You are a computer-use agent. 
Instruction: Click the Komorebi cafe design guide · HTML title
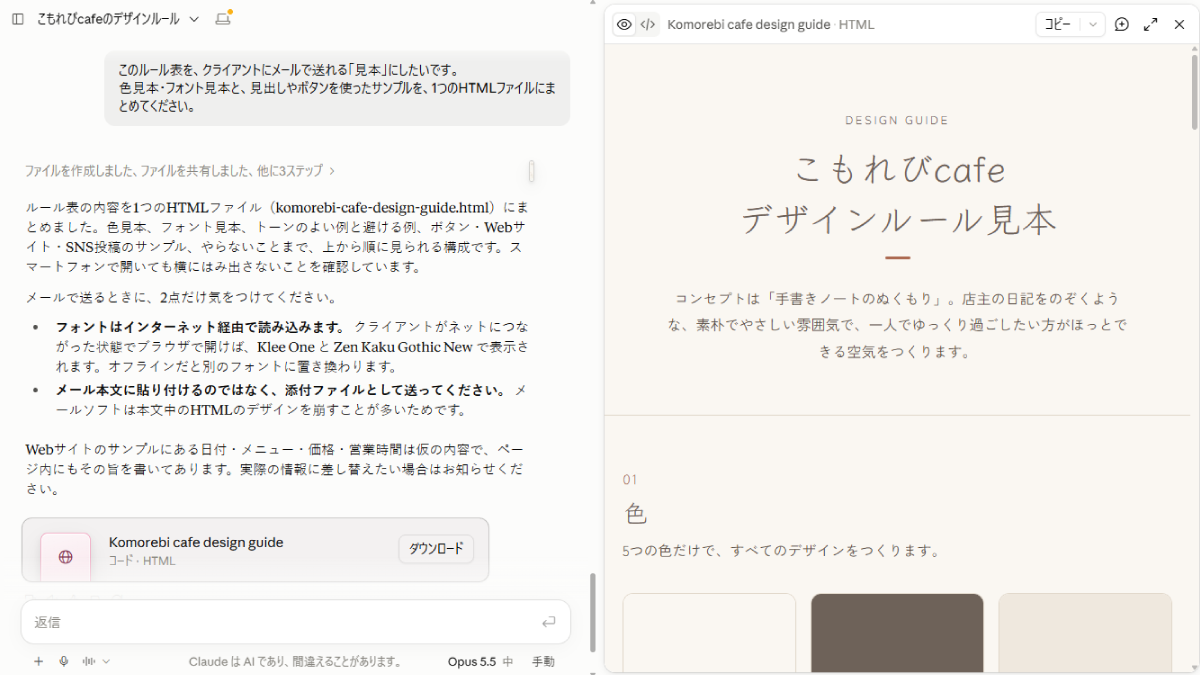click(770, 24)
